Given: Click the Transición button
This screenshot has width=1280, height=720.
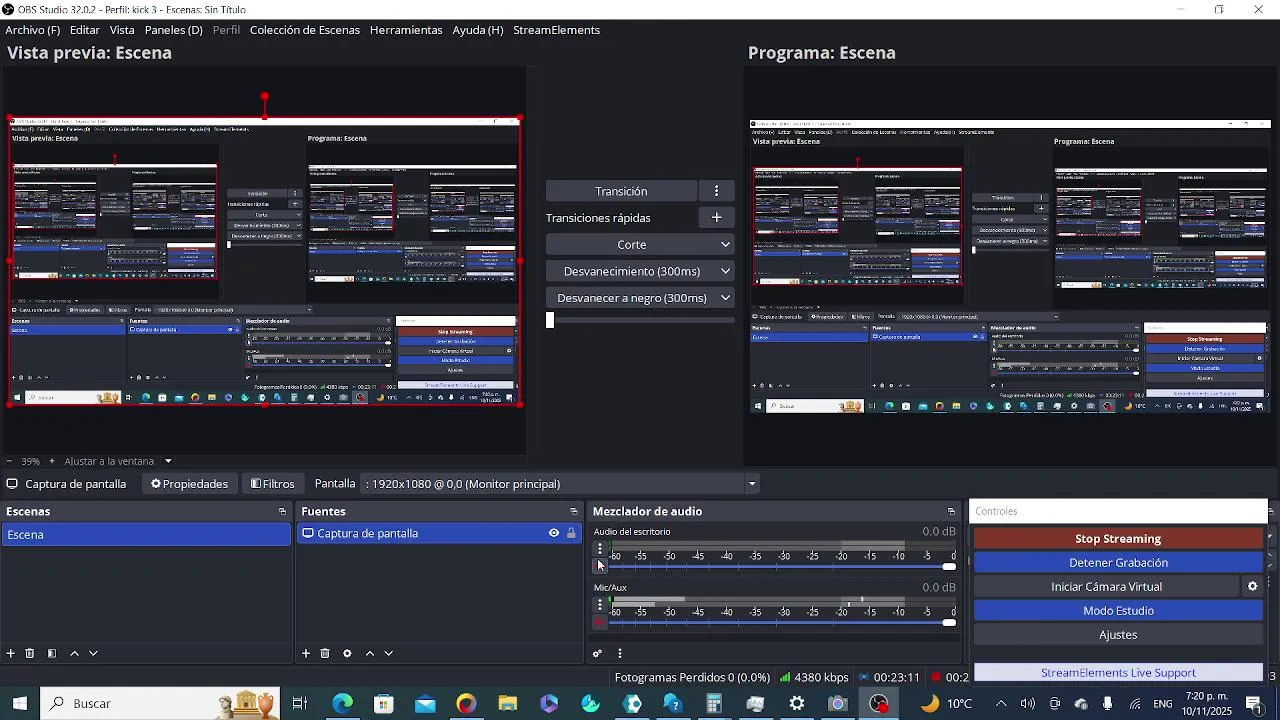Looking at the screenshot, I should pyautogui.click(x=621, y=191).
